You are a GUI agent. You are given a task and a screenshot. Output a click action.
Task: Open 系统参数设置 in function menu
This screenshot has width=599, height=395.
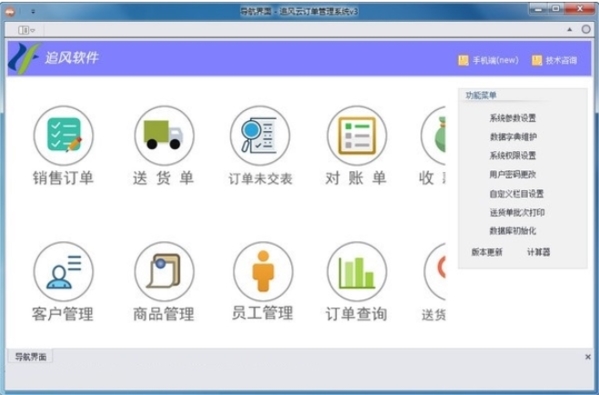pos(513,118)
